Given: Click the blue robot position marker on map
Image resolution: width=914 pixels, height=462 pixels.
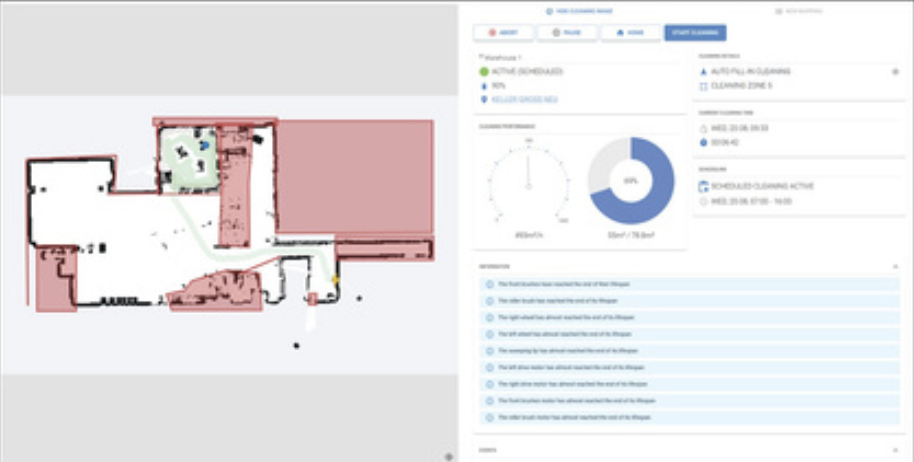Looking at the screenshot, I should [x=203, y=145].
